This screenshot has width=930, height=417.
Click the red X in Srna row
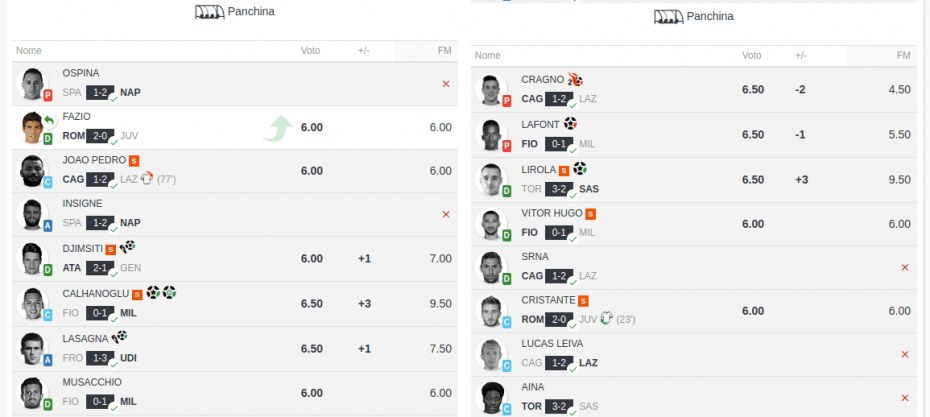904,268
